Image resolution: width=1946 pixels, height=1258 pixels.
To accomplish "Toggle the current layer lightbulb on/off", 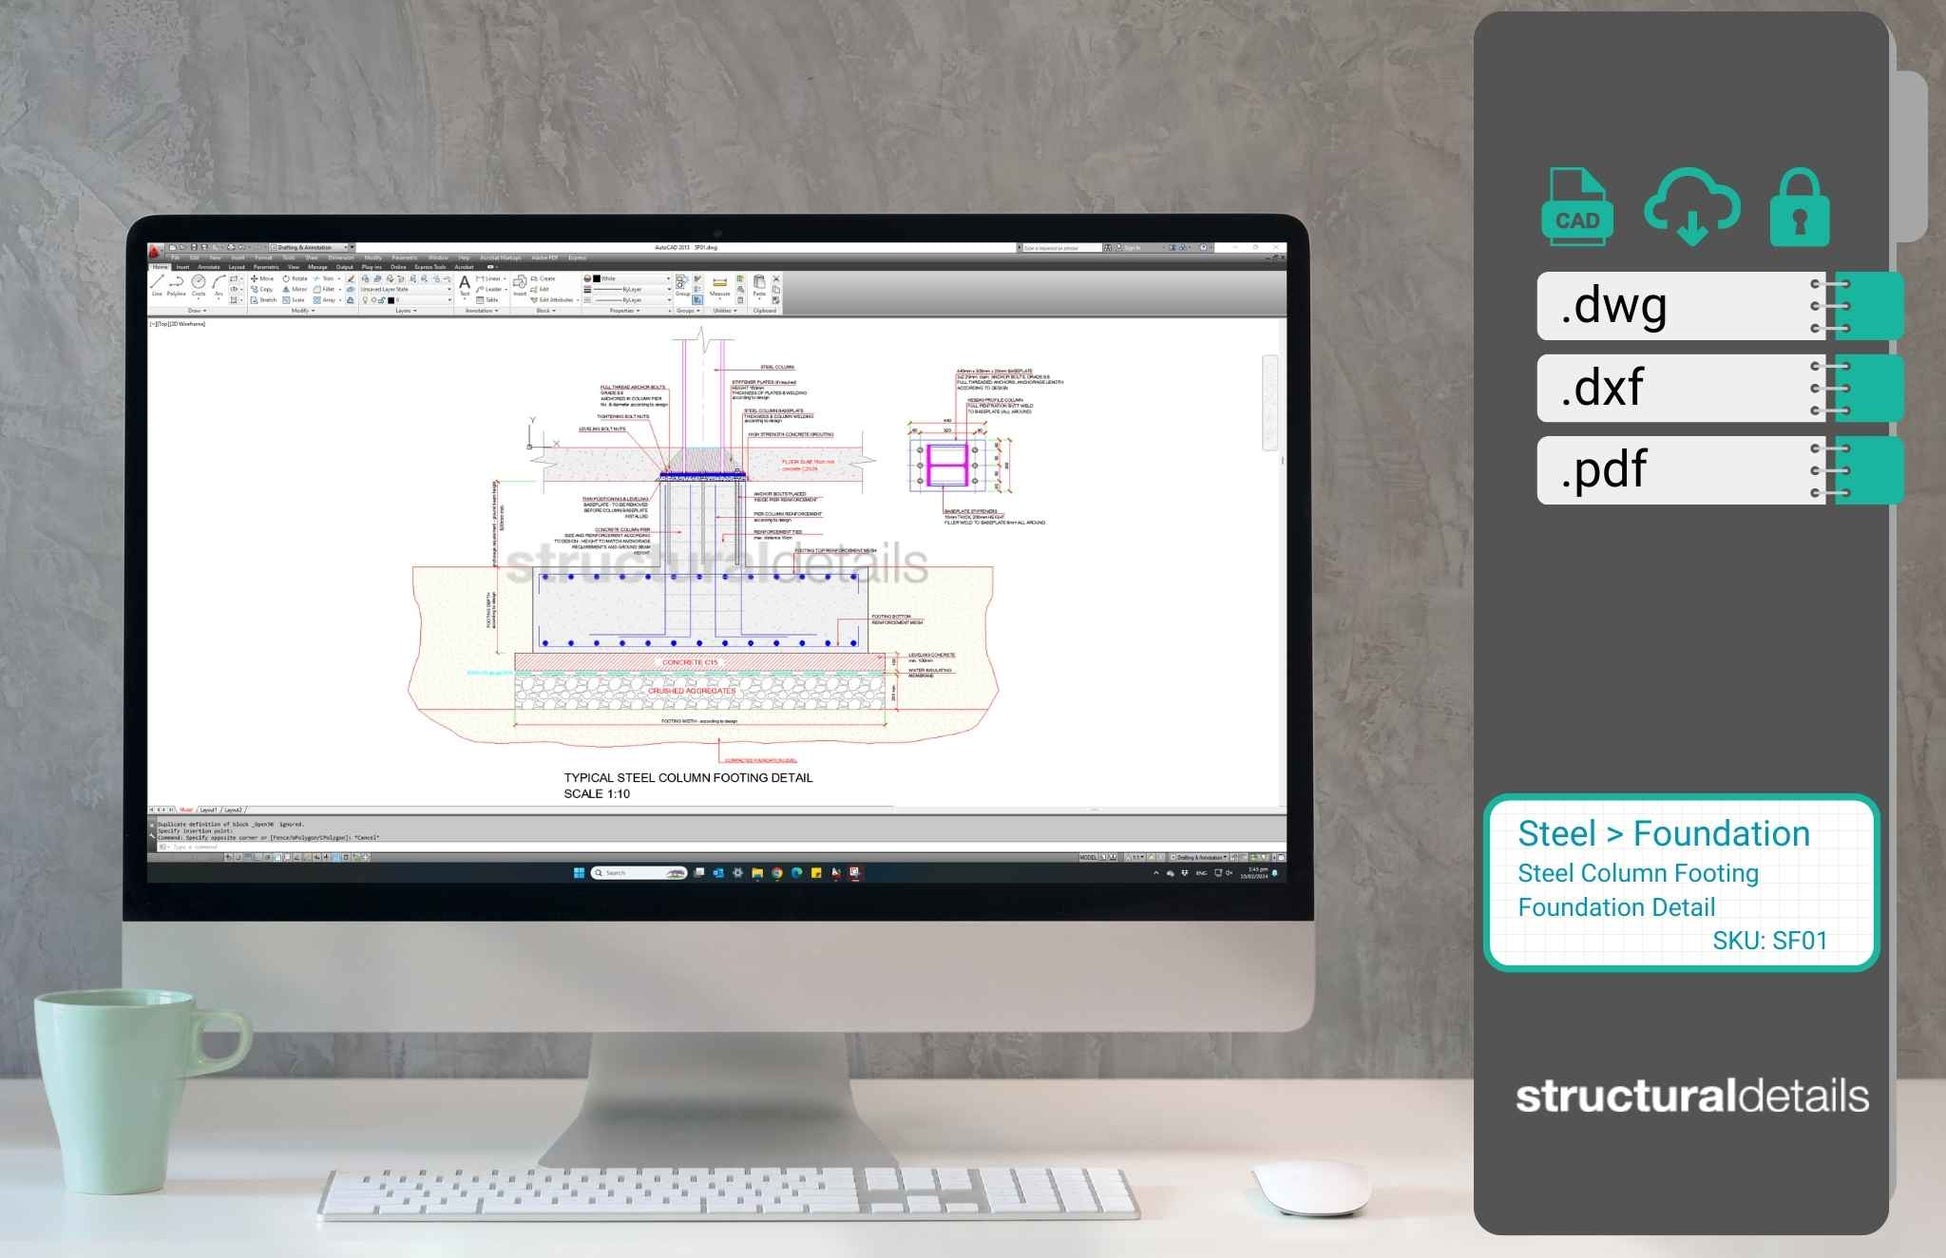I will [365, 300].
